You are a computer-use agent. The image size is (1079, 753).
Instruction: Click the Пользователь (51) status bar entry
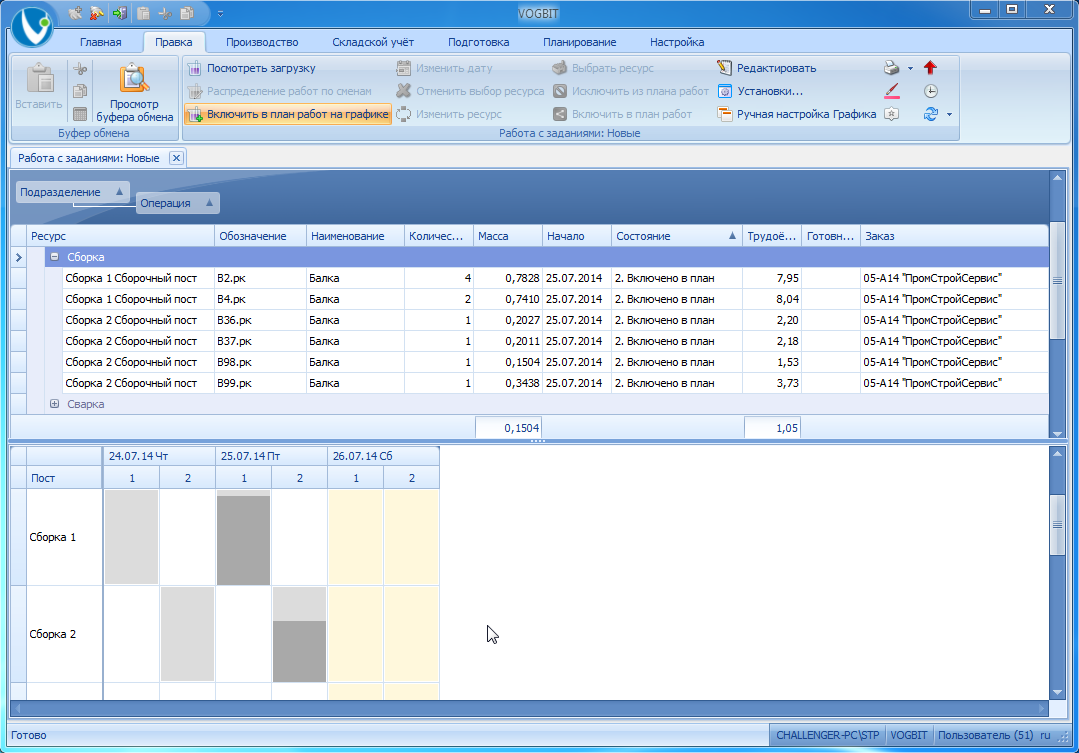[985, 735]
